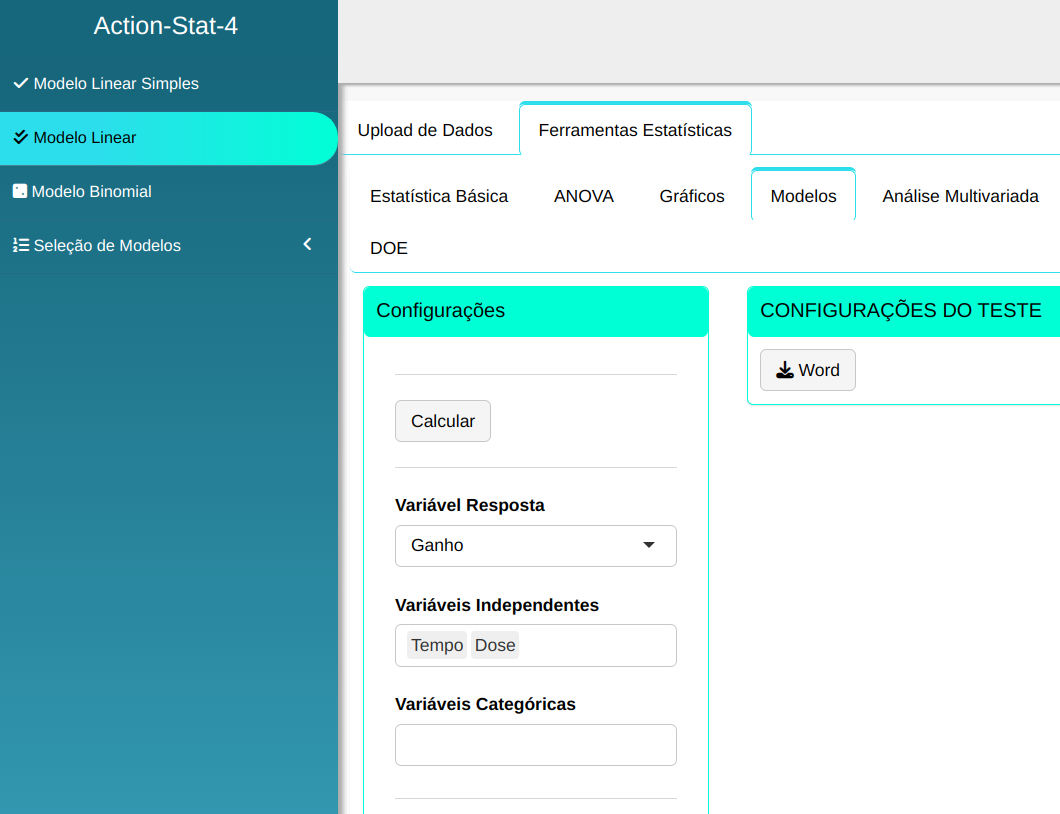The width and height of the screenshot is (1060, 814).
Task: Click inside the Variáveis Categóricas field
Action: point(536,745)
